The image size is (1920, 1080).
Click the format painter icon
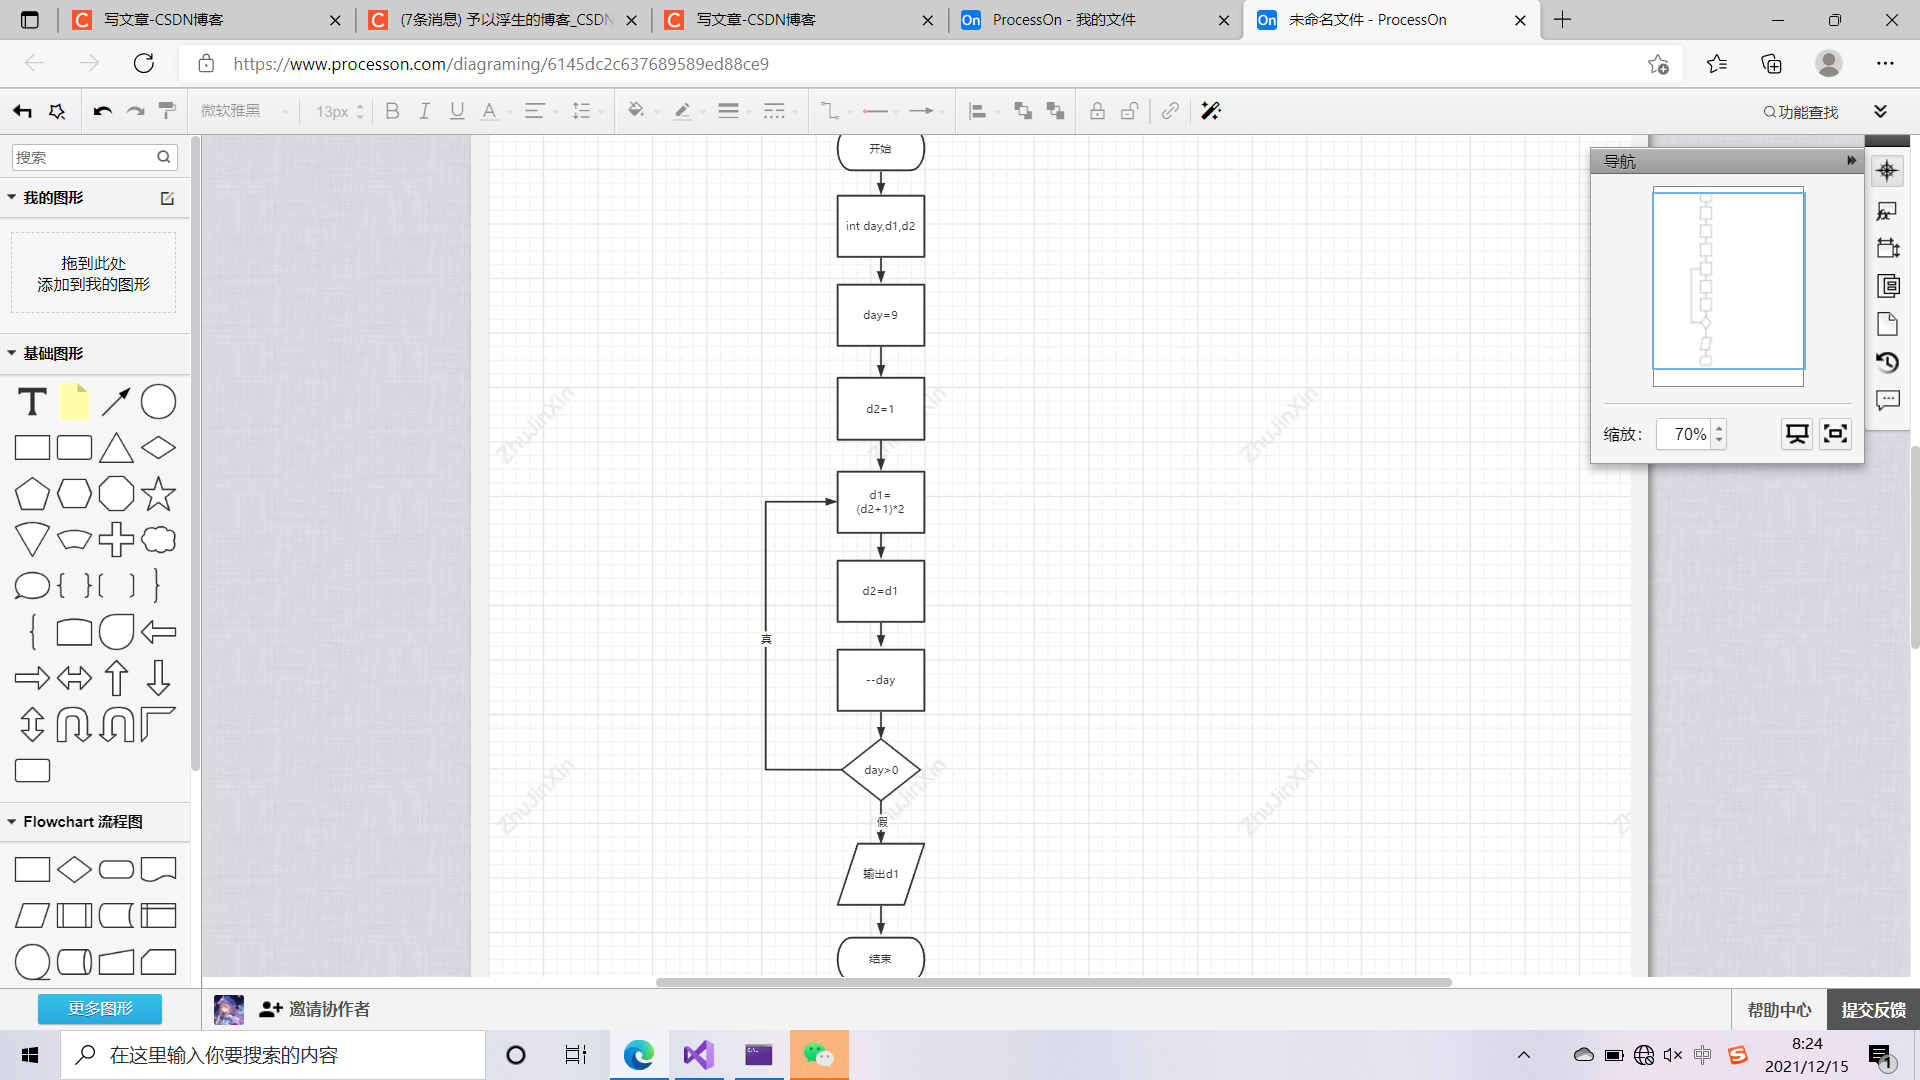(167, 111)
